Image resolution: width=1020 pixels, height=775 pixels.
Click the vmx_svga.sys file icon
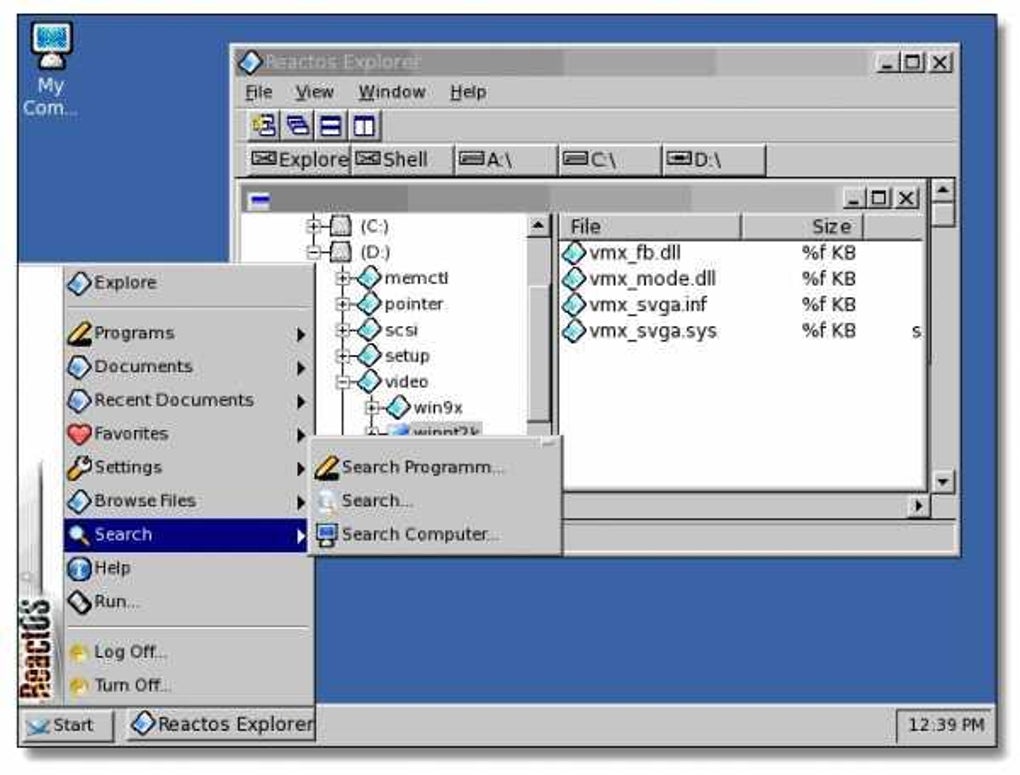574,331
